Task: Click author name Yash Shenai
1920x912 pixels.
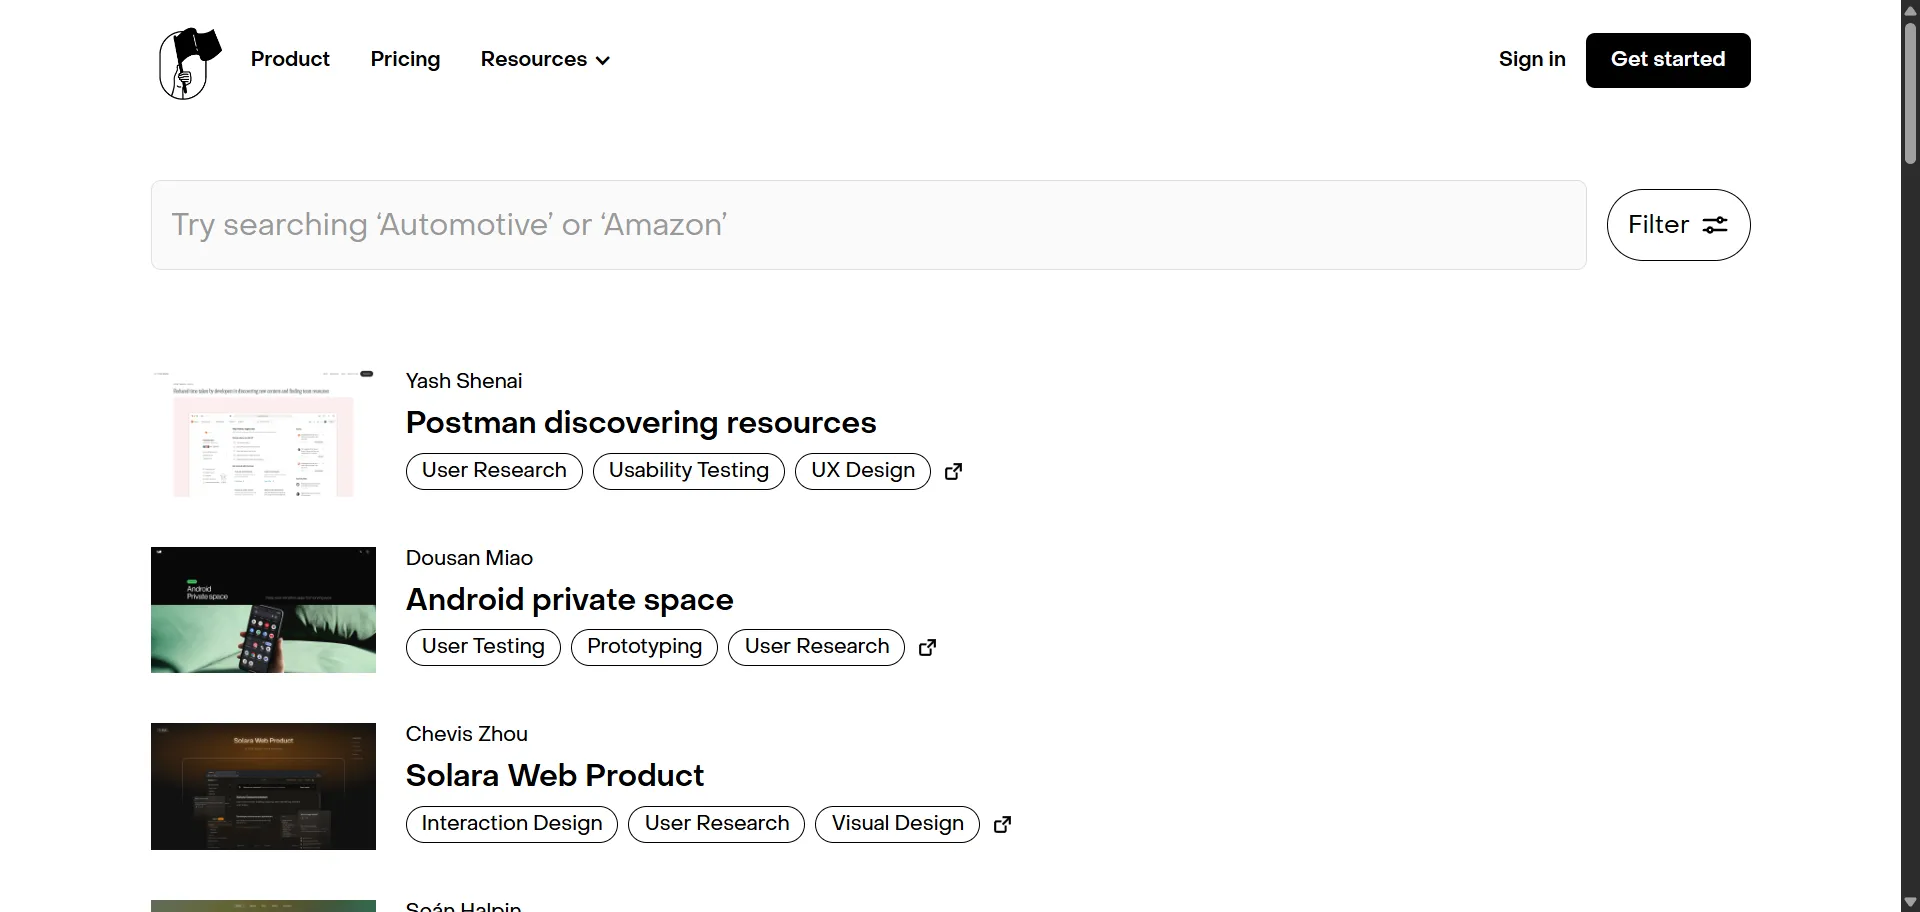Action: pyautogui.click(x=464, y=381)
